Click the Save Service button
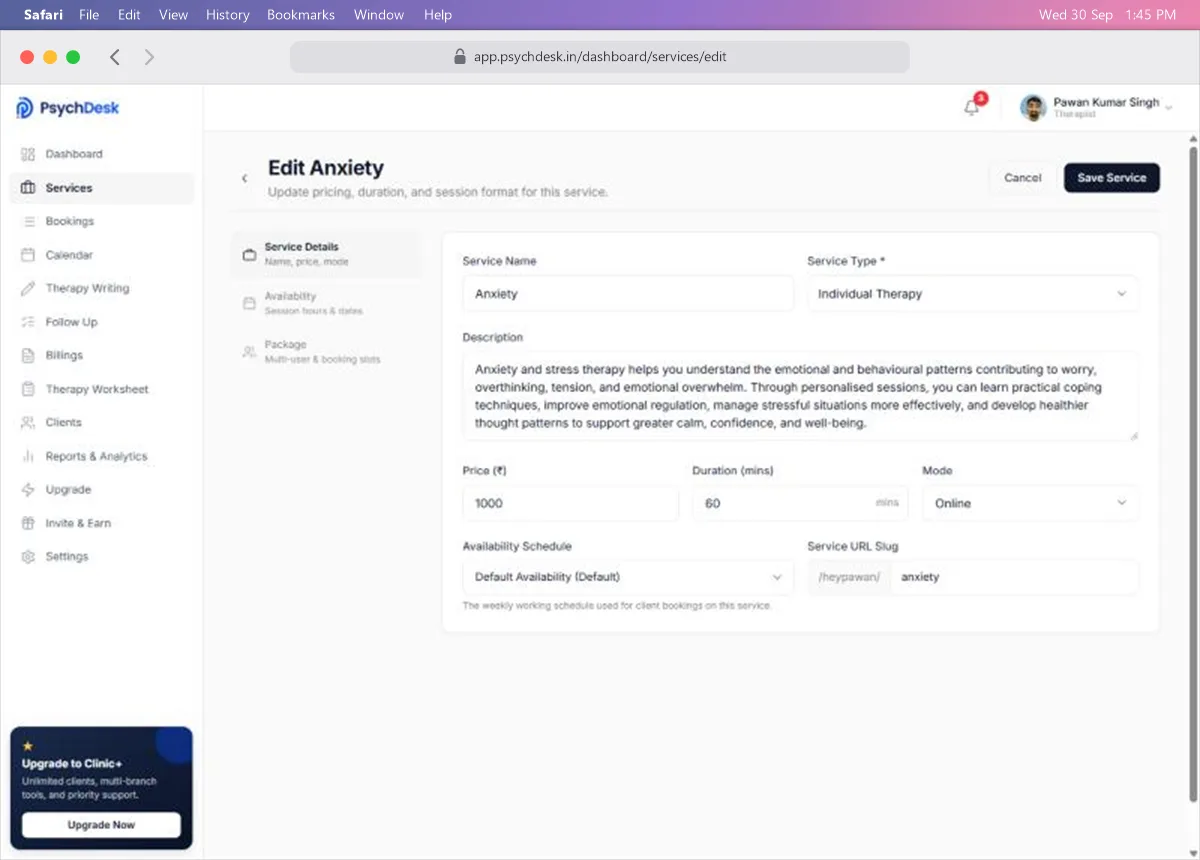Screen dimensions: 1200x860 pos(1112,178)
